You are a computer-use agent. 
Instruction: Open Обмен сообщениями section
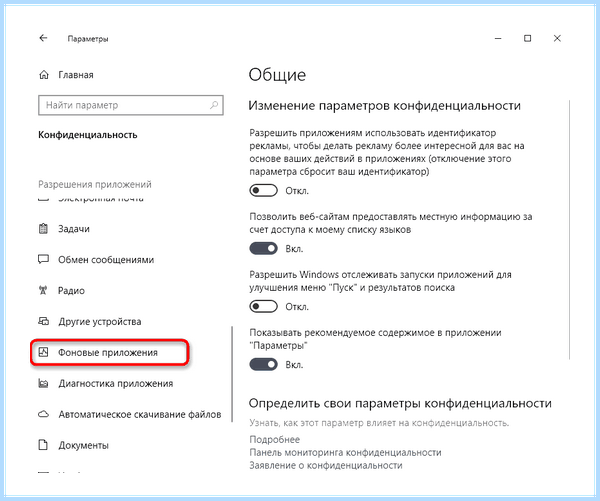(x=106, y=260)
